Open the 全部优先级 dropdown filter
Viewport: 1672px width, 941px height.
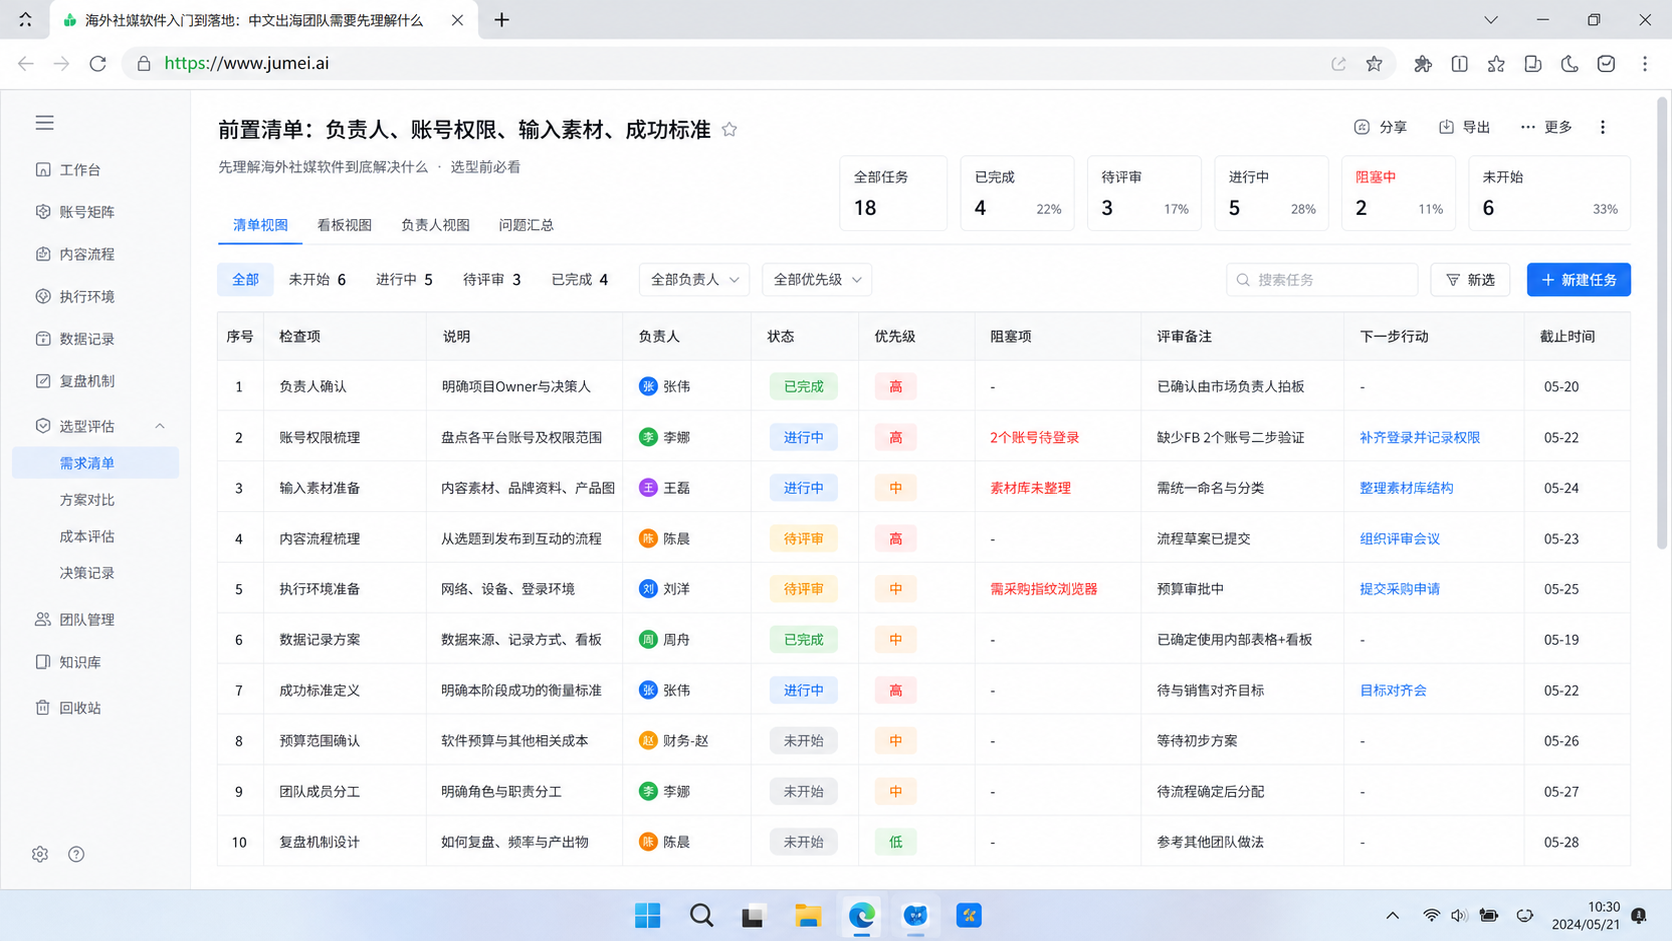click(x=817, y=280)
